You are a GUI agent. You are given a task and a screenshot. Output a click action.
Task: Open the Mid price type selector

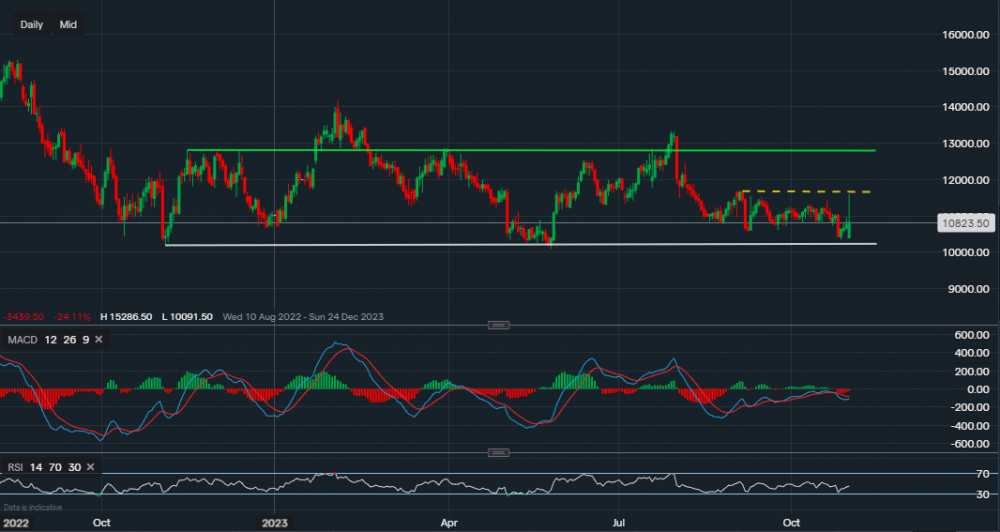click(x=68, y=24)
